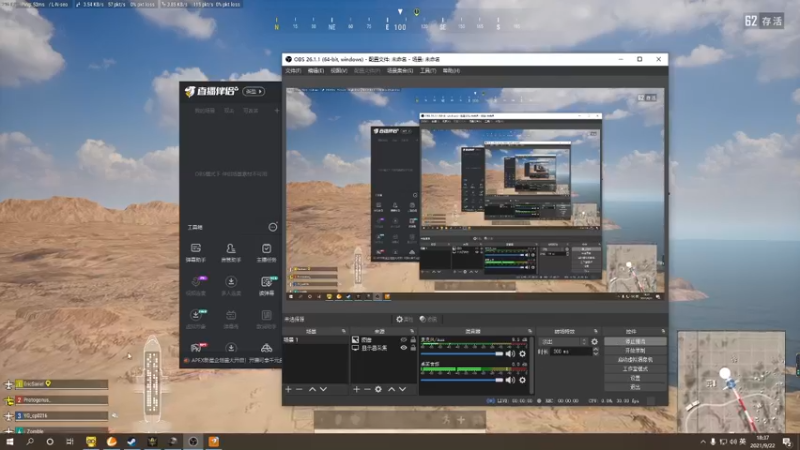This screenshot has height=450, width=800.
Task: Open Steam from the taskbar
Action: point(132,441)
